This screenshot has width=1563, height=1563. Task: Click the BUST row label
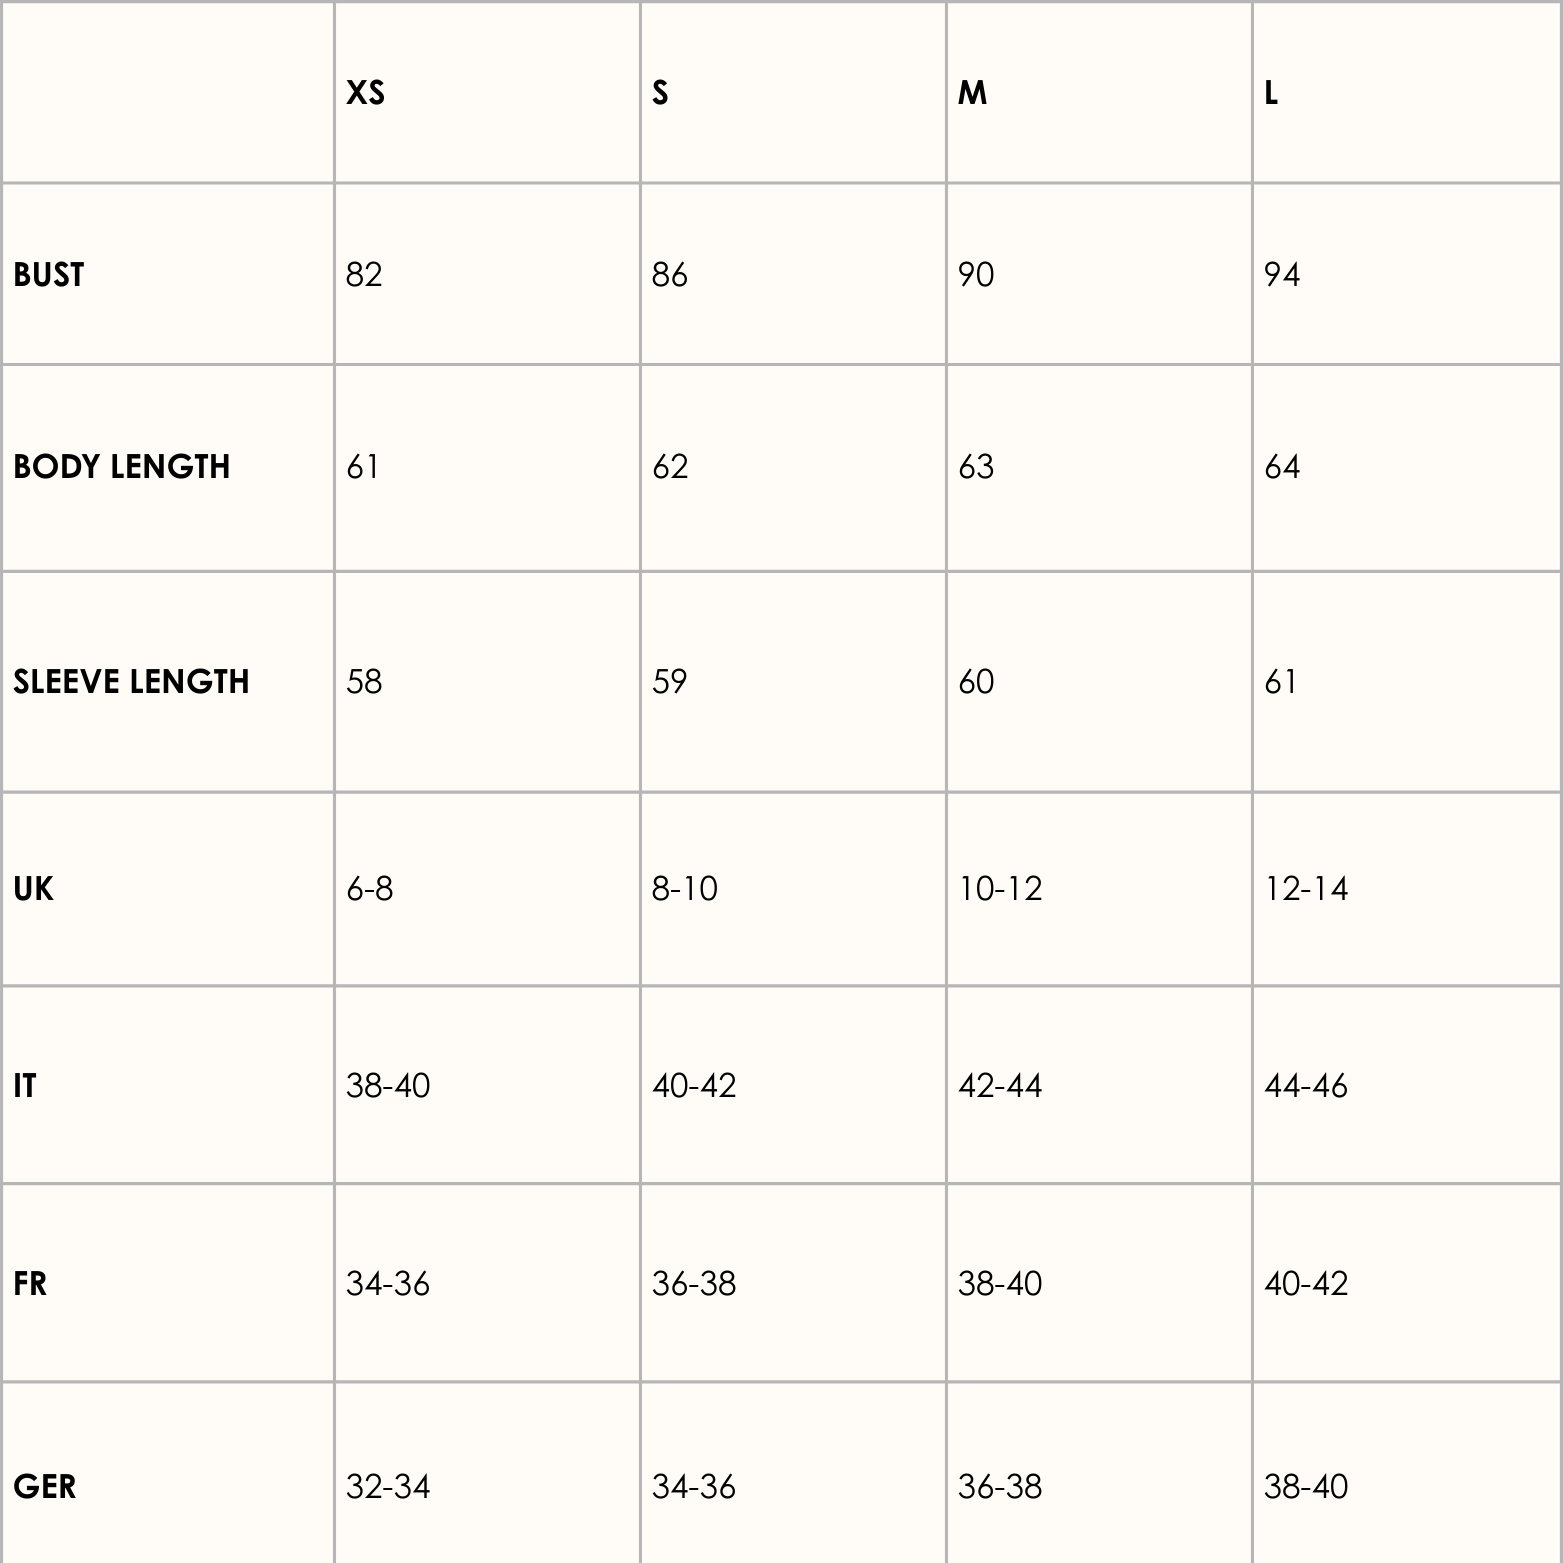point(49,275)
